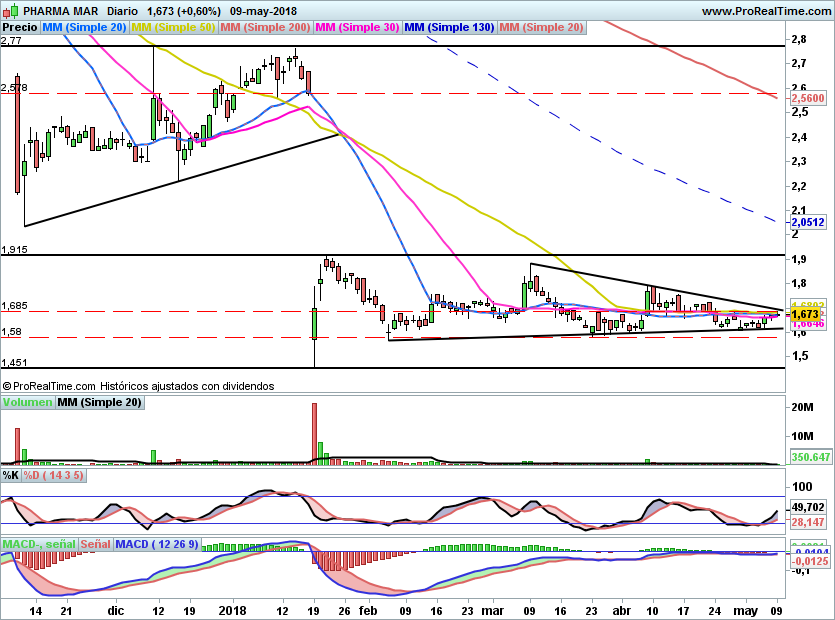Select the MACD-, señal histogram label

click(x=39, y=544)
